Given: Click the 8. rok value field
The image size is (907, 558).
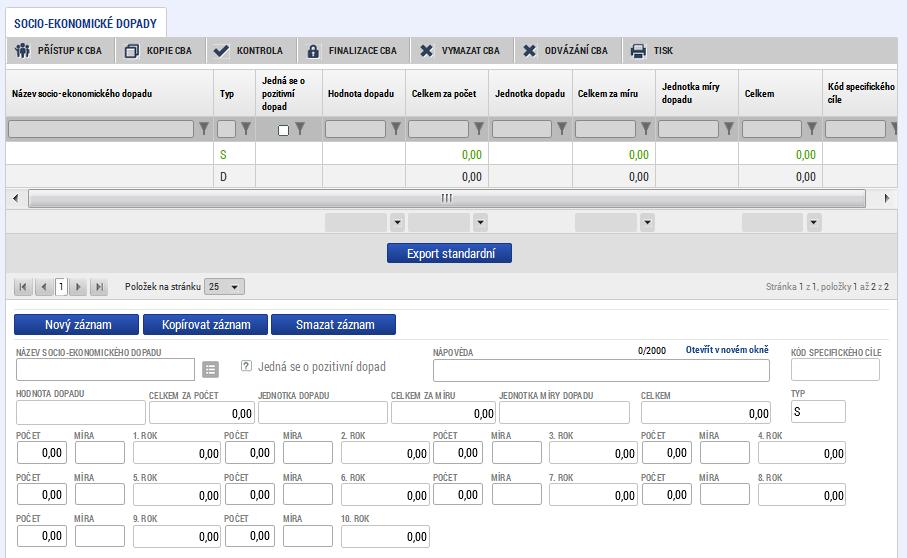Looking at the screenshot, I should 802,494.
